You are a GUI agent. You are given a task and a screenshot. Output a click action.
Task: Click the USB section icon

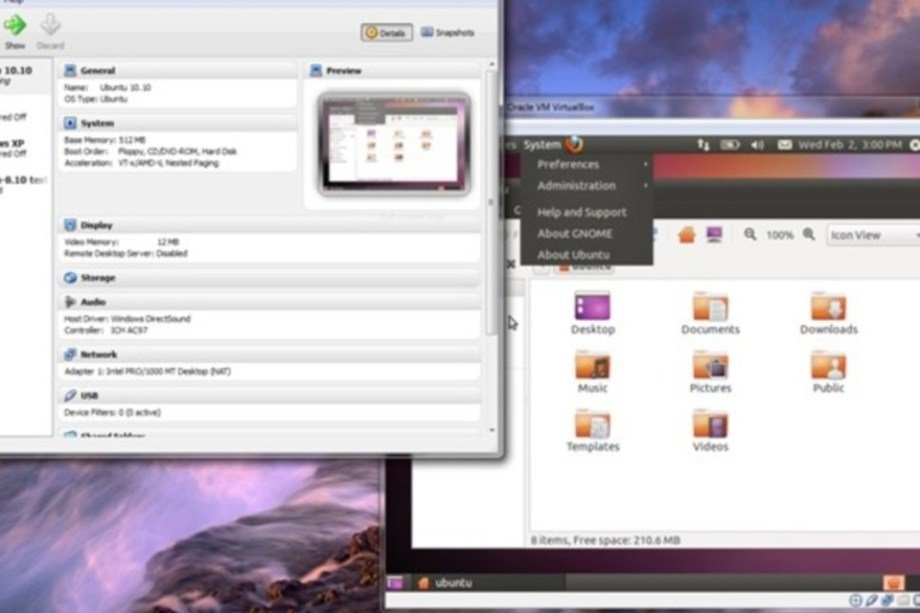point(70,395)
